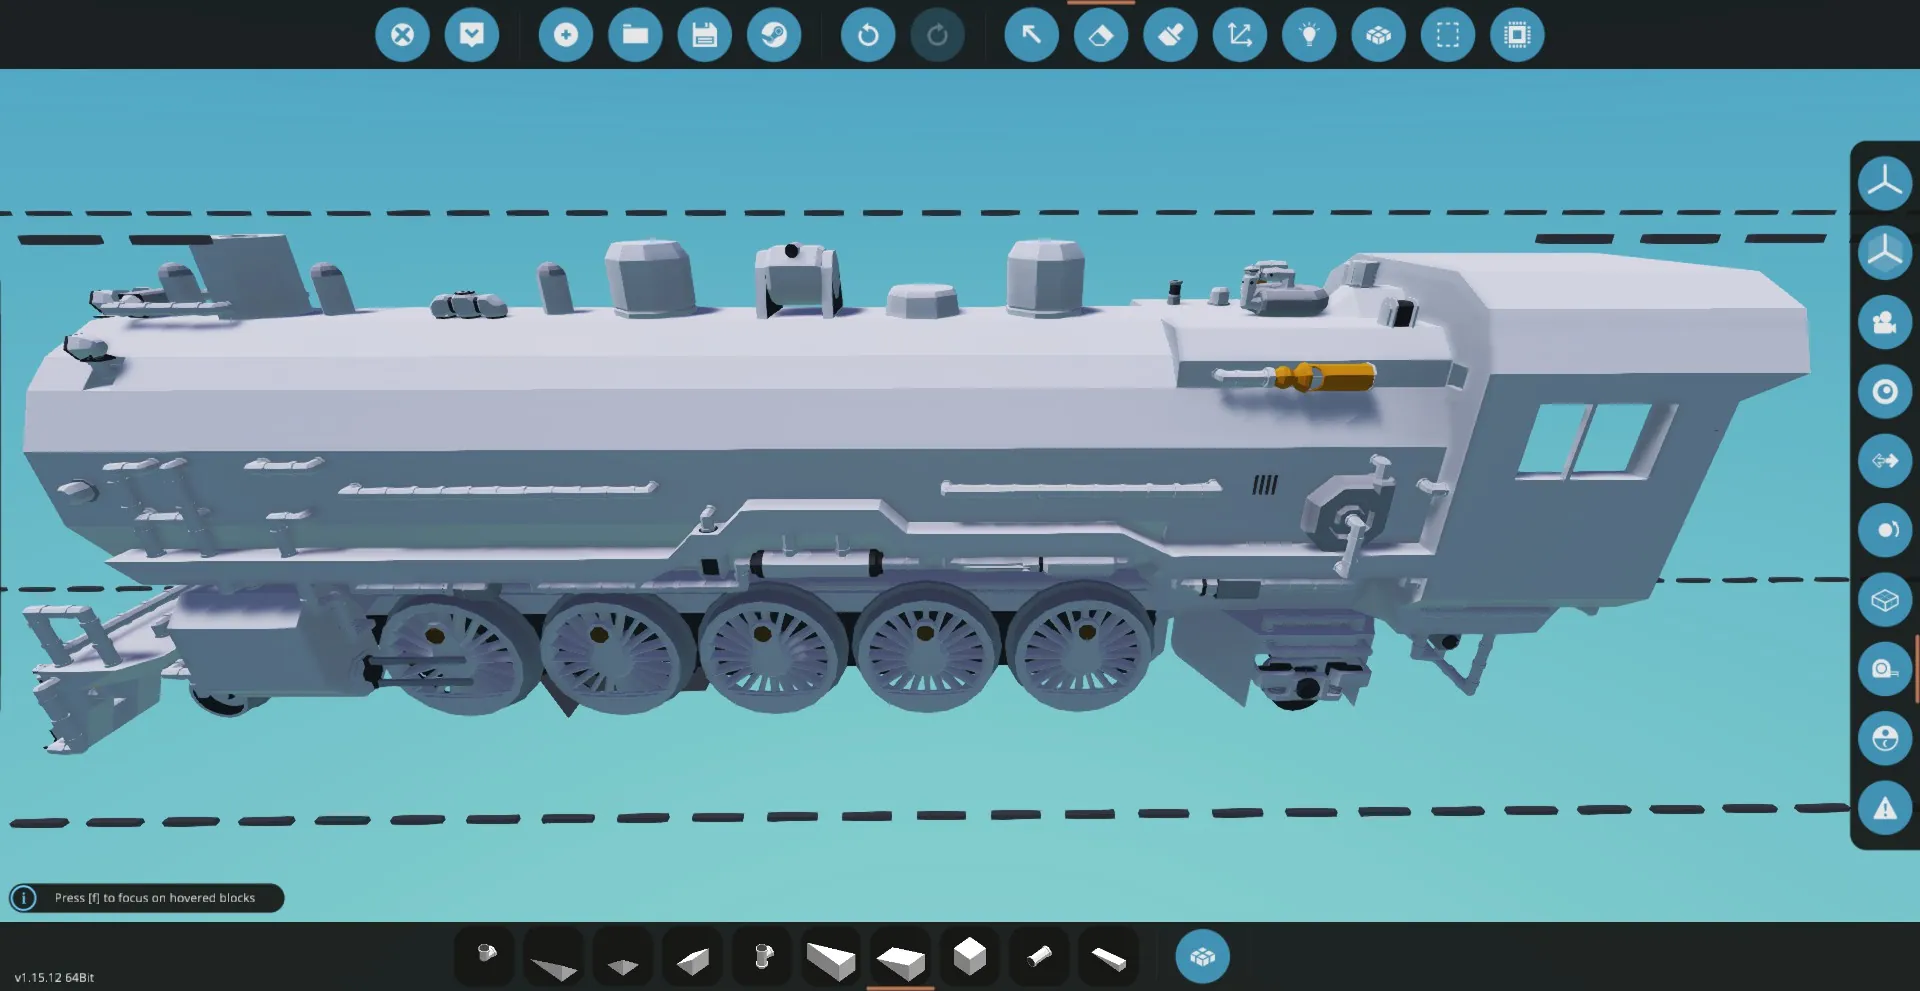Choose the paint brush tool
1920x991 pixels.
click(x=1170, y=35)
